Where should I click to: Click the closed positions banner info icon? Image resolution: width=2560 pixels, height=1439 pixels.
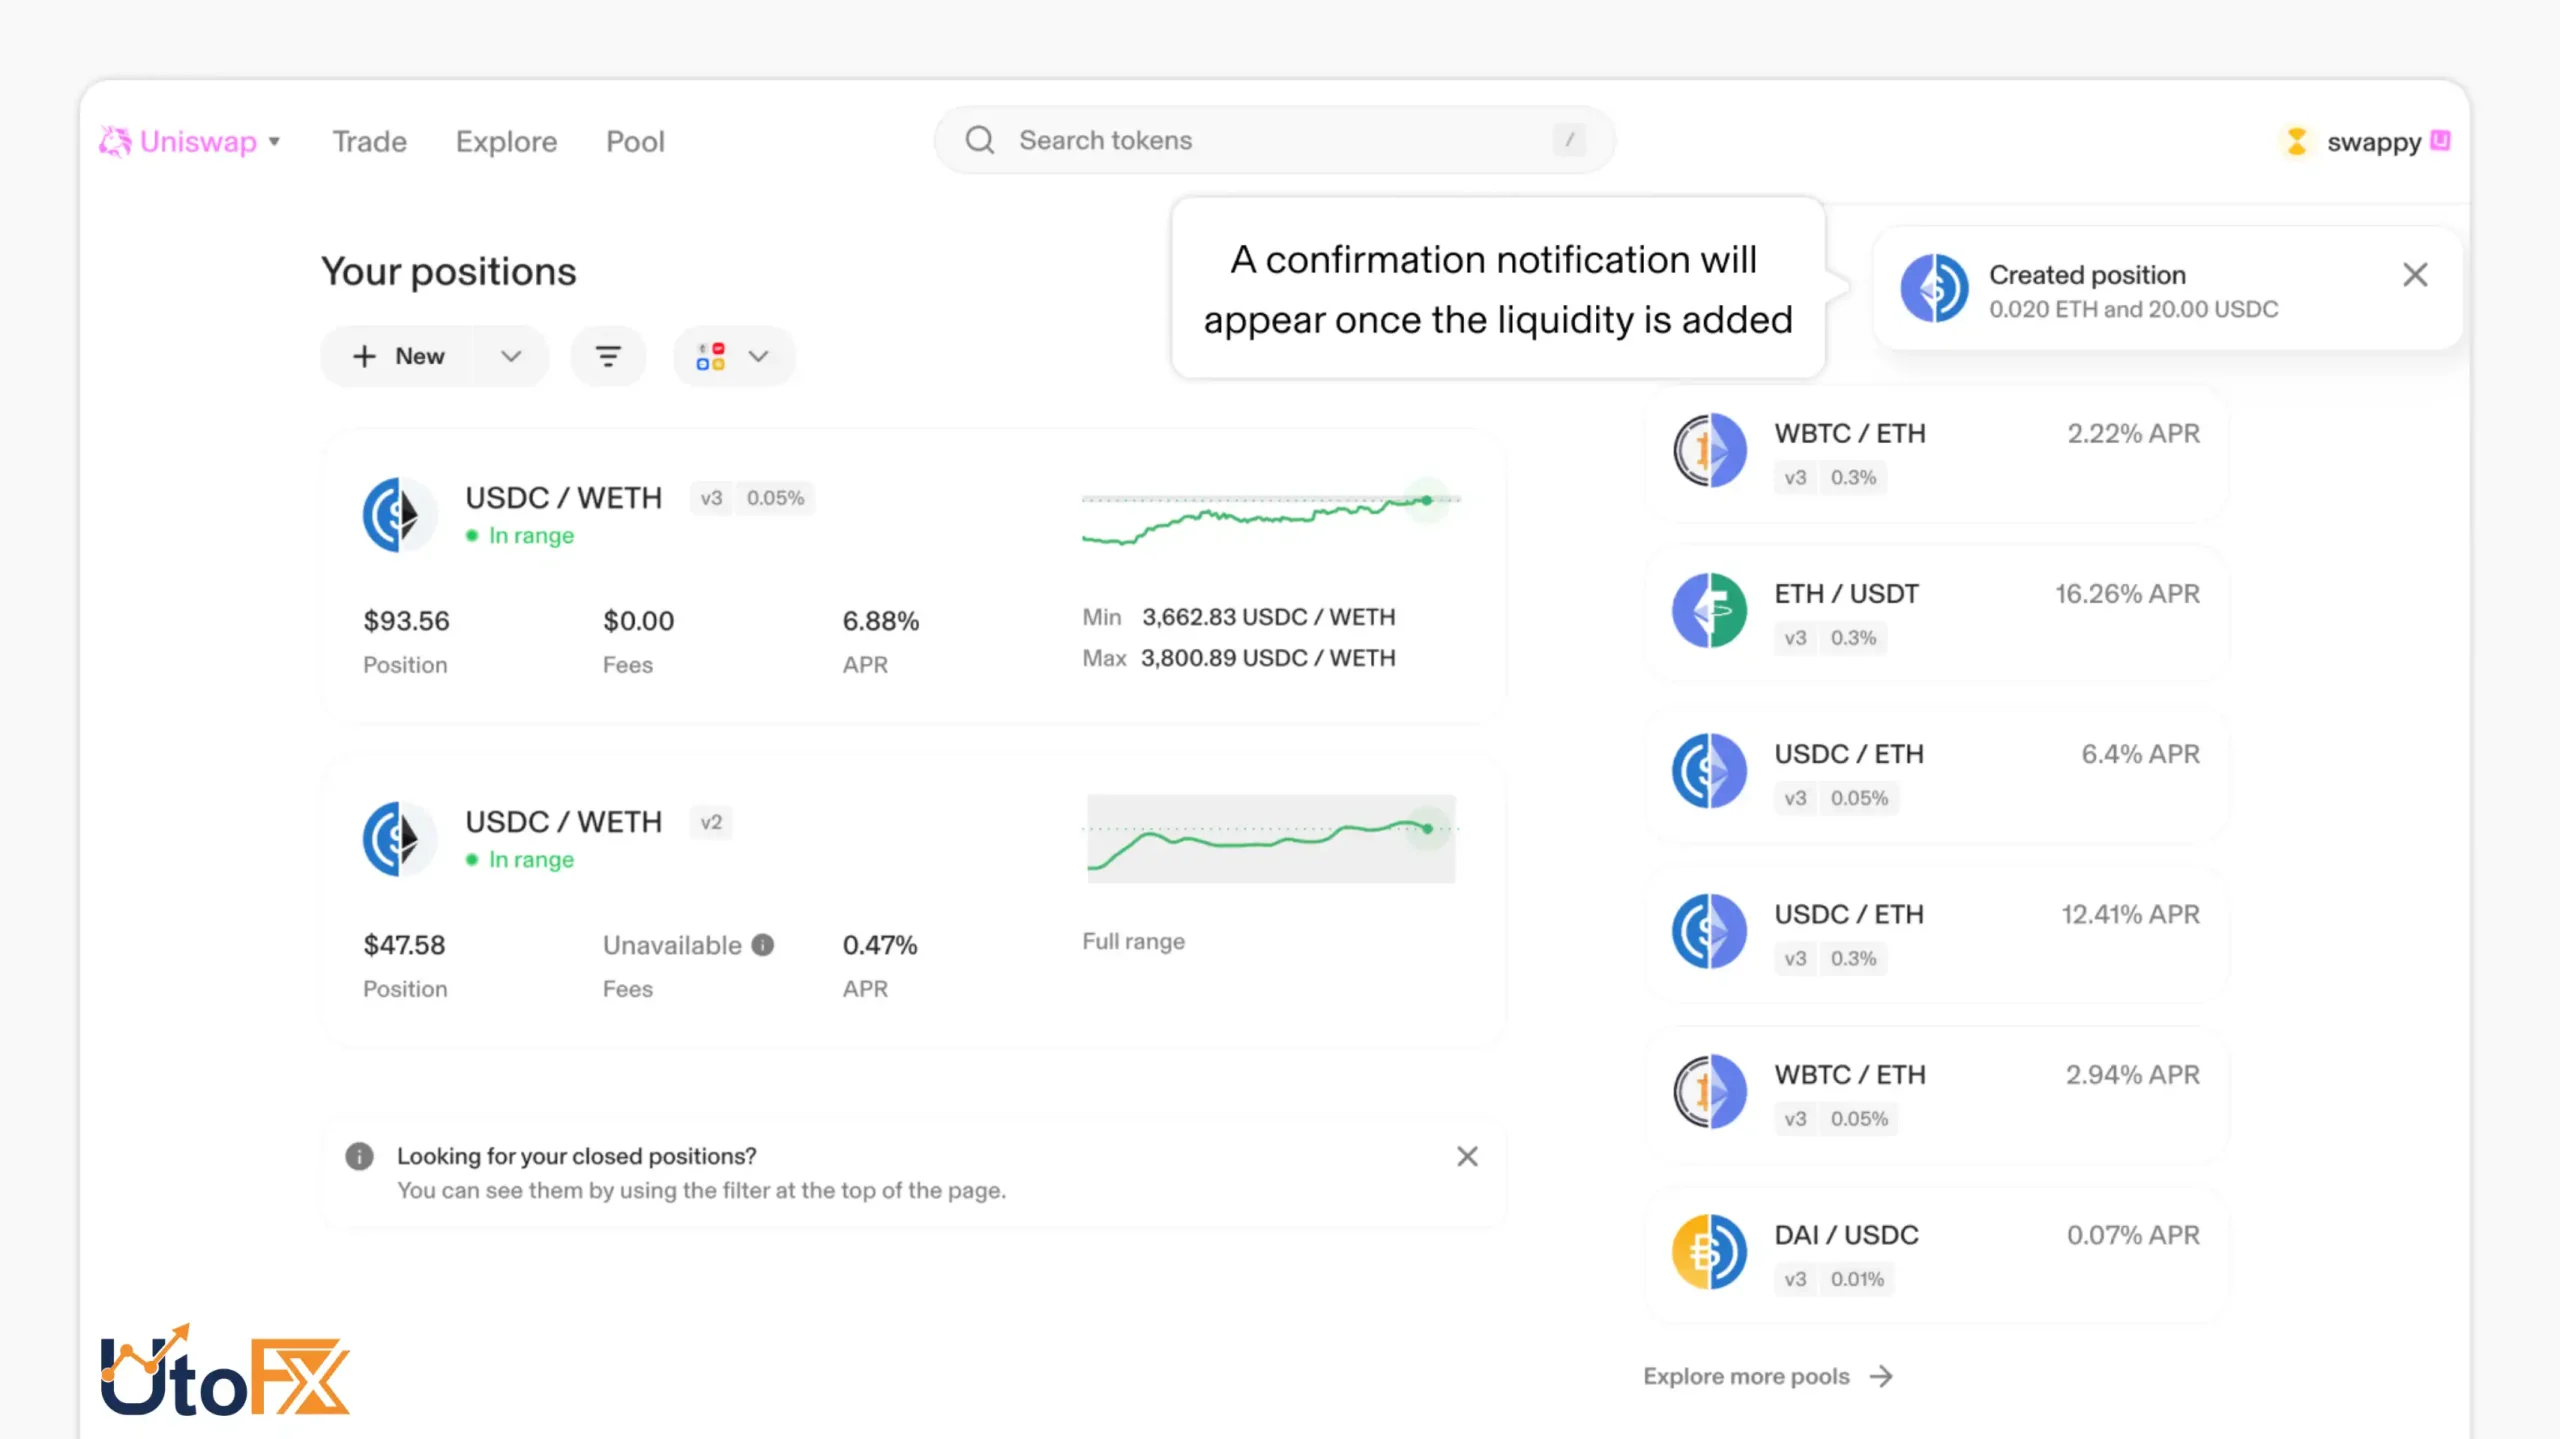359,1156
